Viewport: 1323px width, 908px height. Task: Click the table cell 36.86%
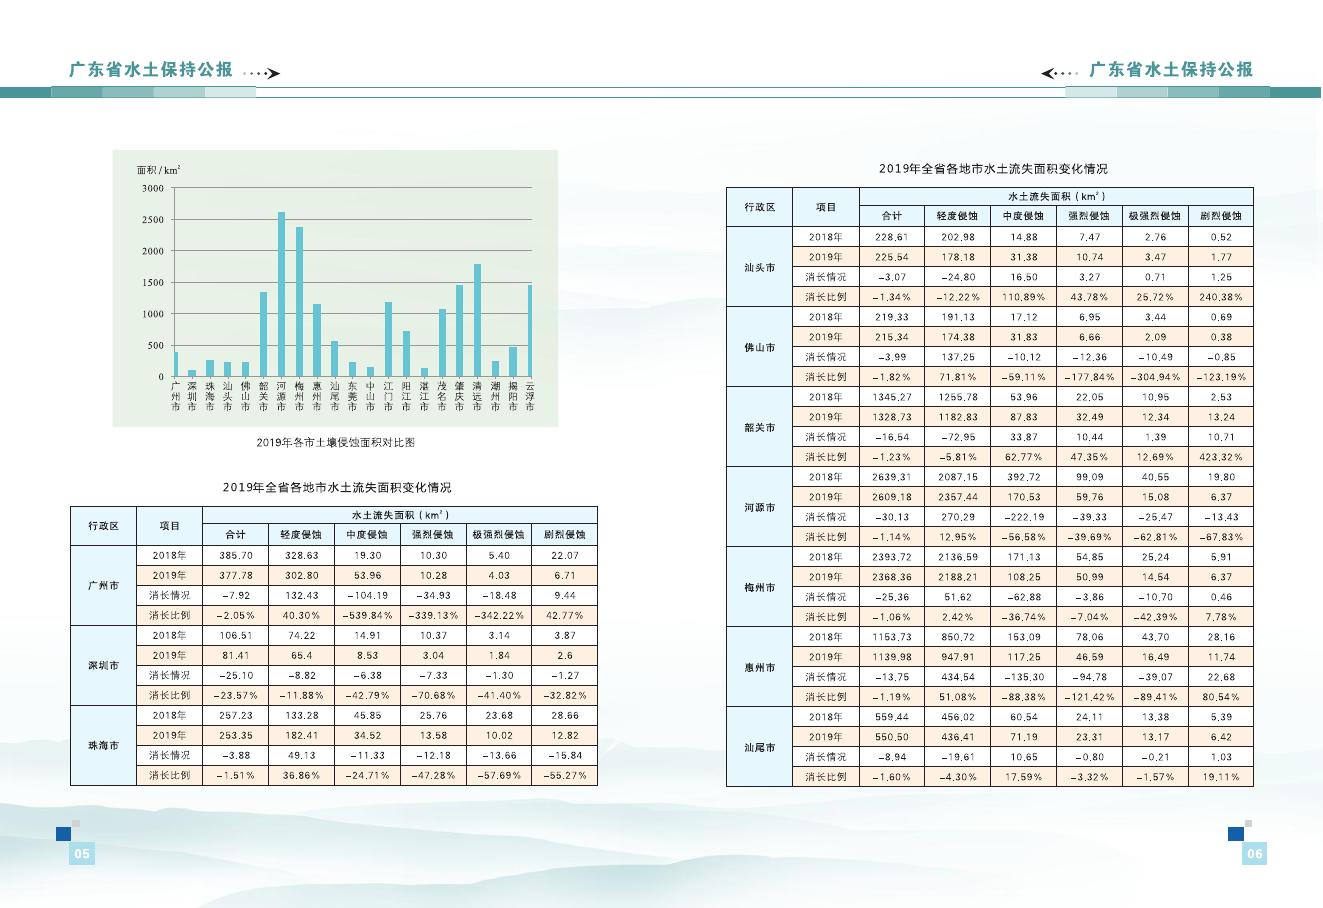point(301,775)
